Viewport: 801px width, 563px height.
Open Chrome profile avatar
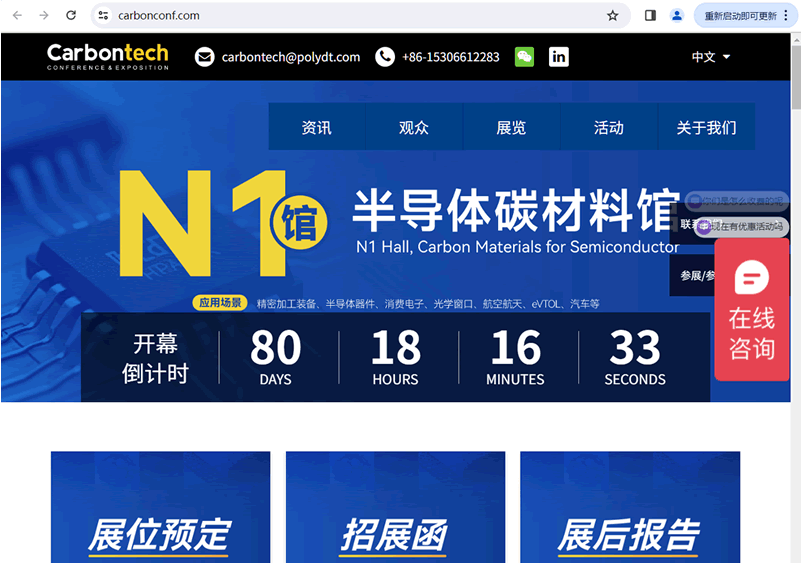pyautogui.click(x=677, y=15)
